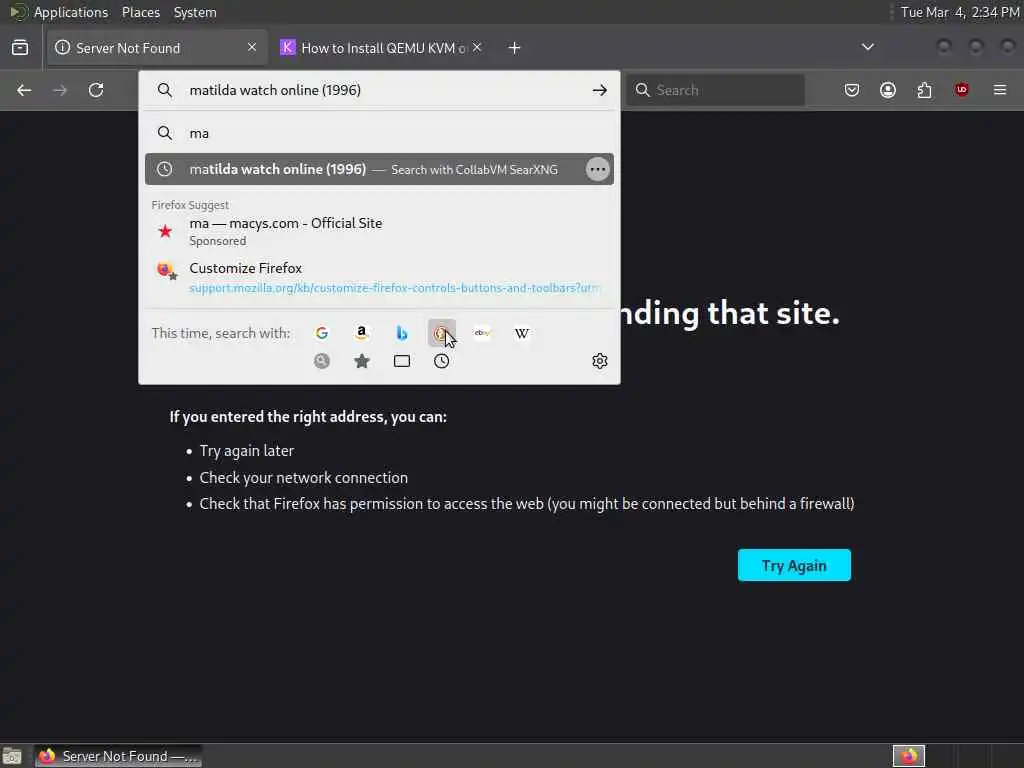Open macys.com sponsored suggestion
This screenshot has height=768, width=1024.
pos(379,231)
